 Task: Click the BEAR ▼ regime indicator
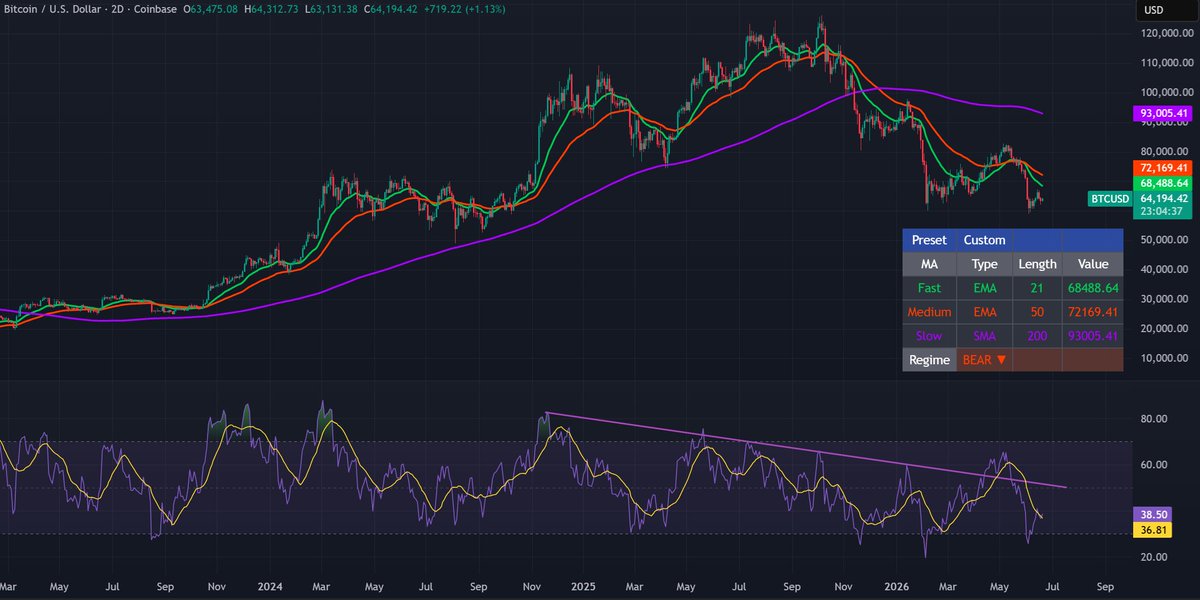[984, 360]
